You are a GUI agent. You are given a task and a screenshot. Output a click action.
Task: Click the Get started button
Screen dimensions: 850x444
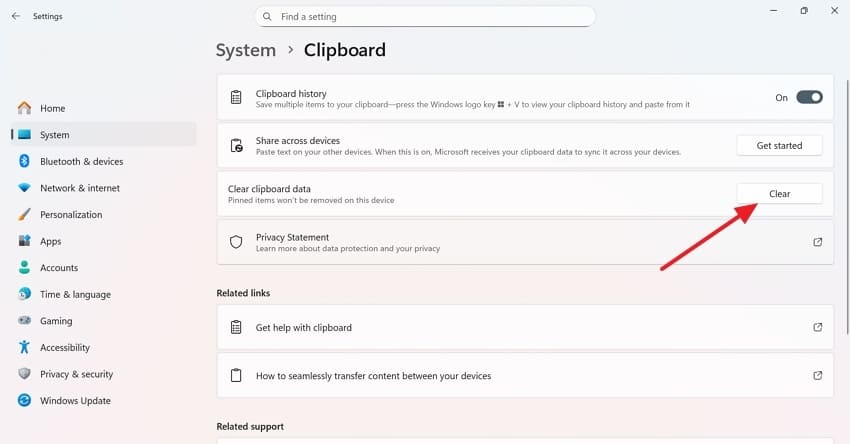779,145
